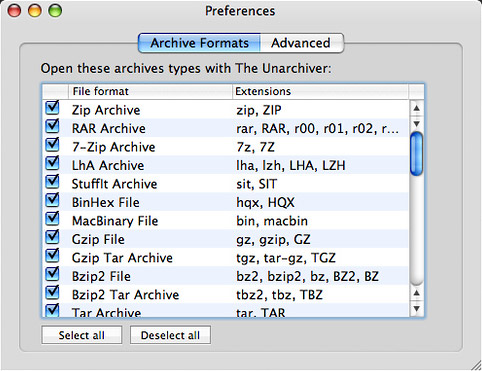
Task: Disable the MacBinary File checkbox
Action: click(52, 219)
